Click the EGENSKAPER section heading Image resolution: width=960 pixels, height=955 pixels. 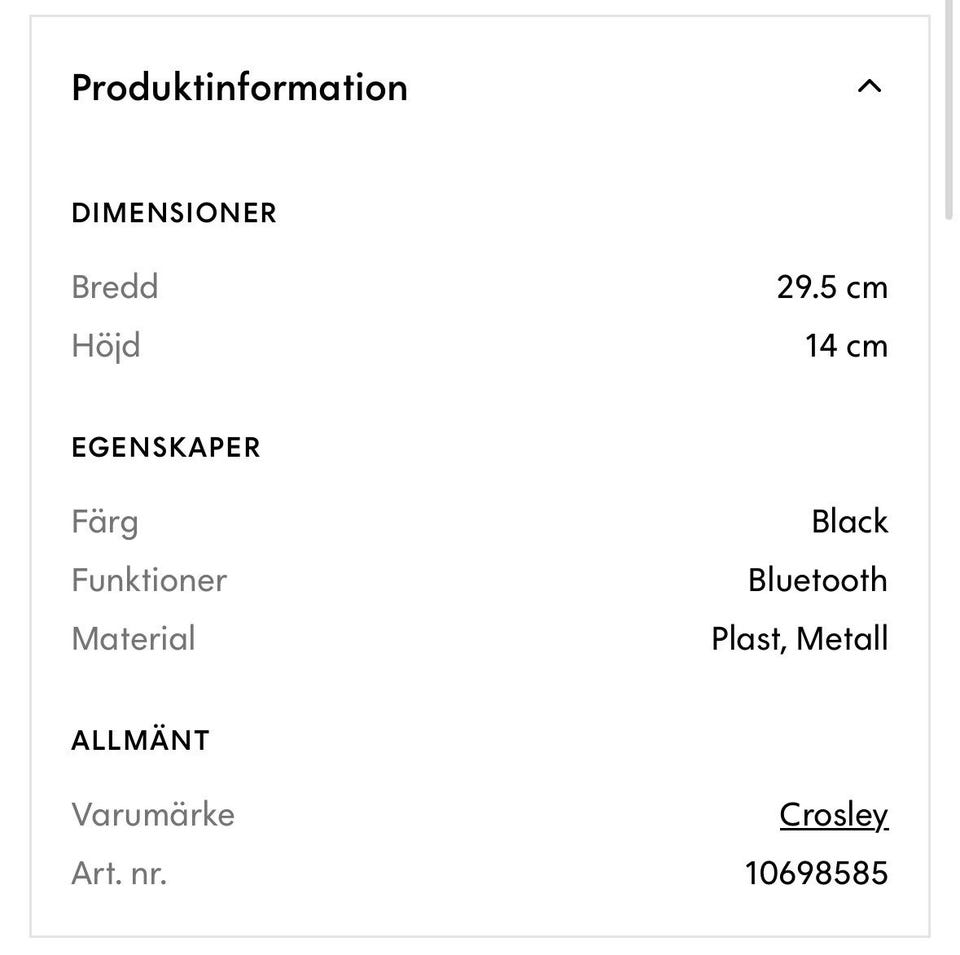pyautogui.click(x=166, y=447)
